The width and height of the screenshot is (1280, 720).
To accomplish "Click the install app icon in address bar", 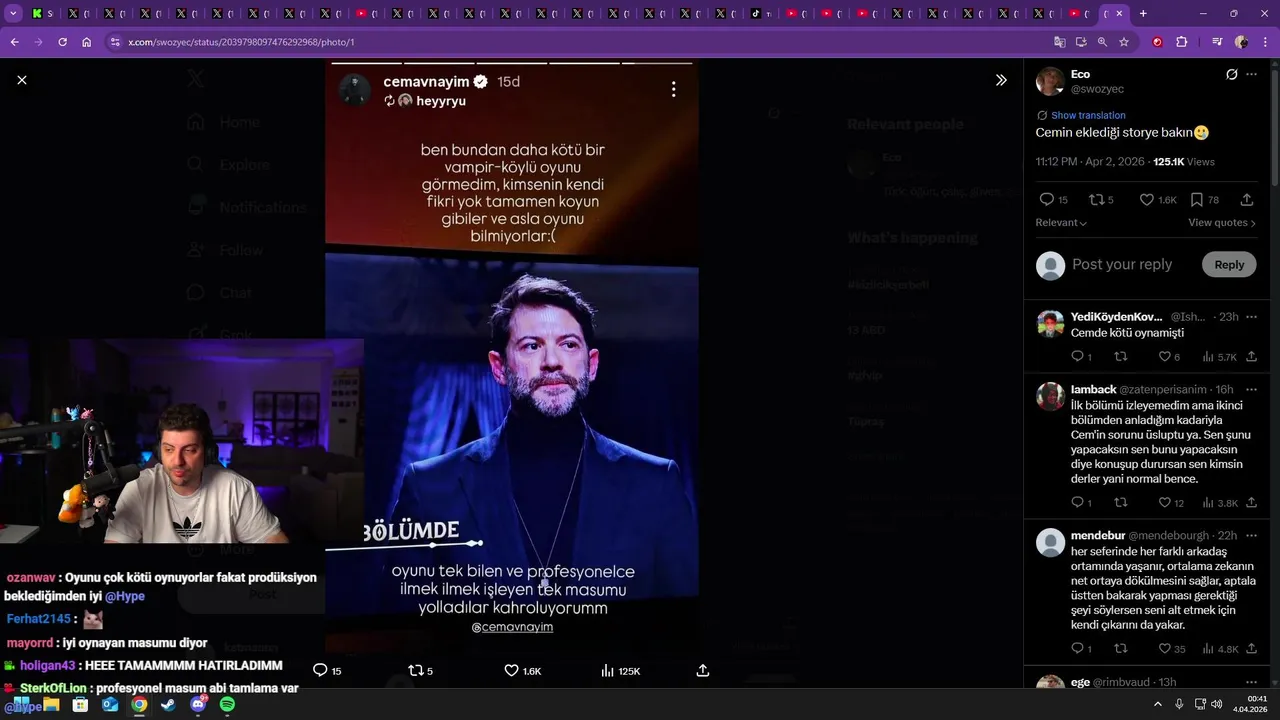I will [1081, 42].
